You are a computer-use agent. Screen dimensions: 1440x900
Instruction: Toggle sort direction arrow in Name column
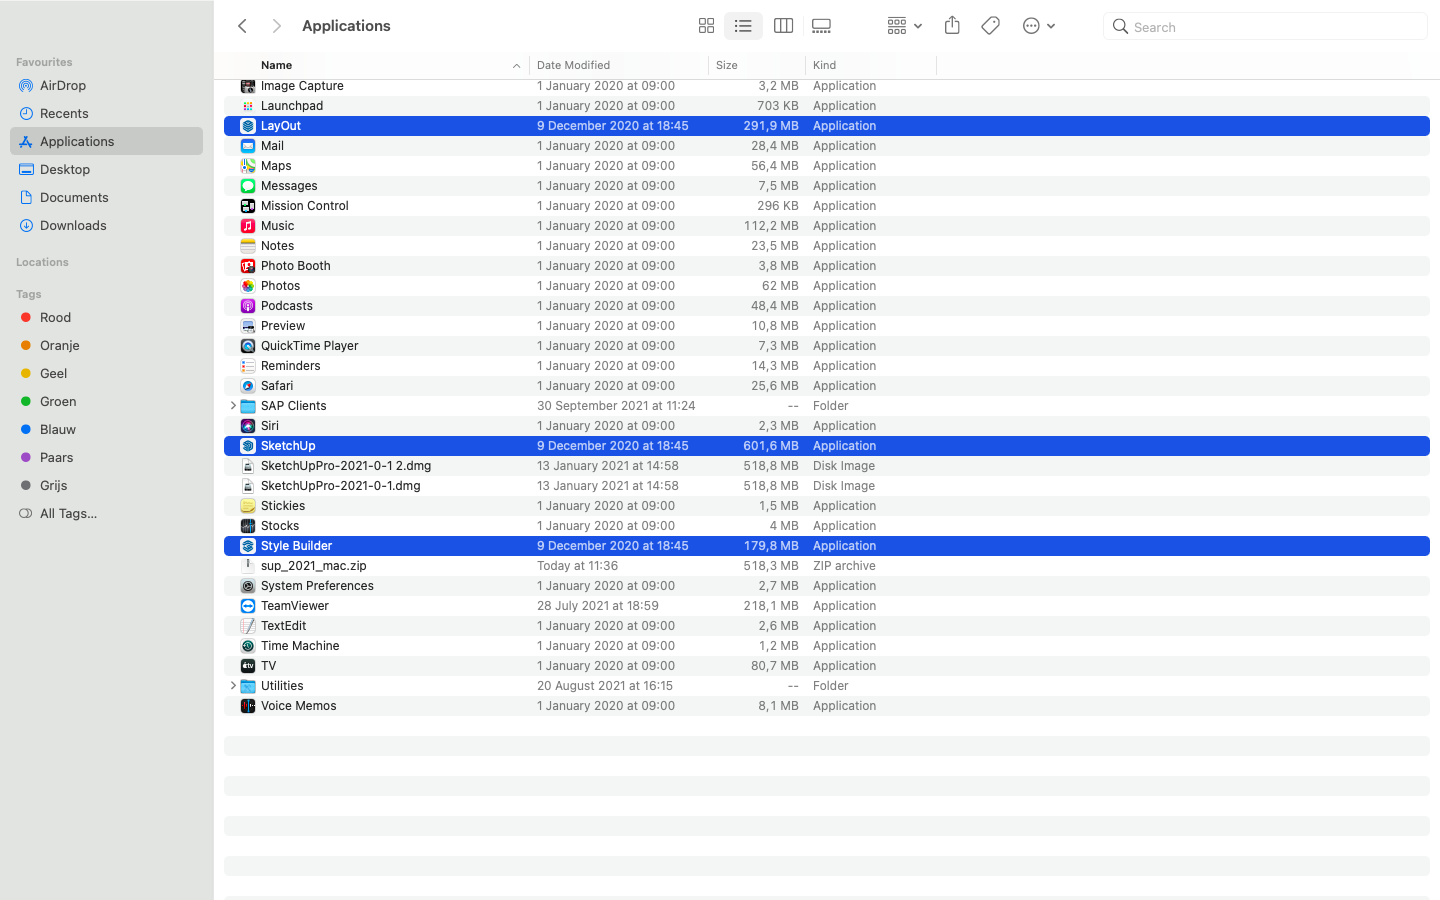click(x=516, y=66)
